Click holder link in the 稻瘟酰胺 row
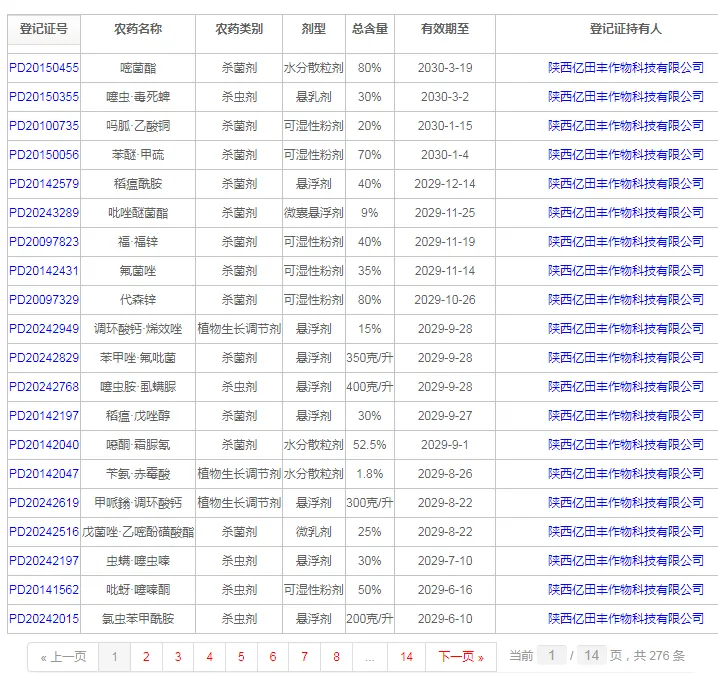 [626, 184]
